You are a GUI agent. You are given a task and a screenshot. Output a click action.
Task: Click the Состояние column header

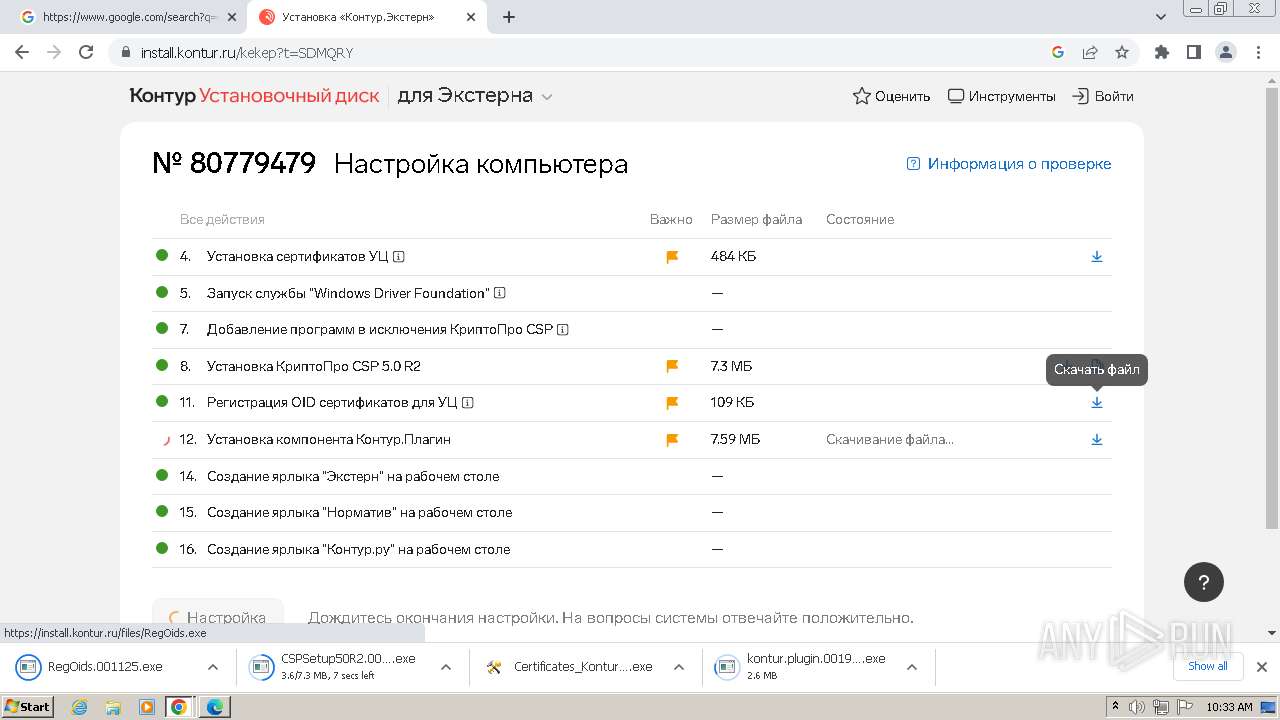(860, 219)
